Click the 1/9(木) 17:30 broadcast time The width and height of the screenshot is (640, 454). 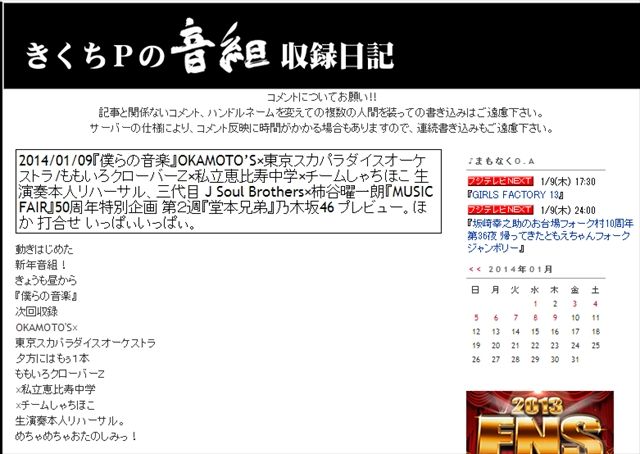pyautogui.click(x=568, y=181)
